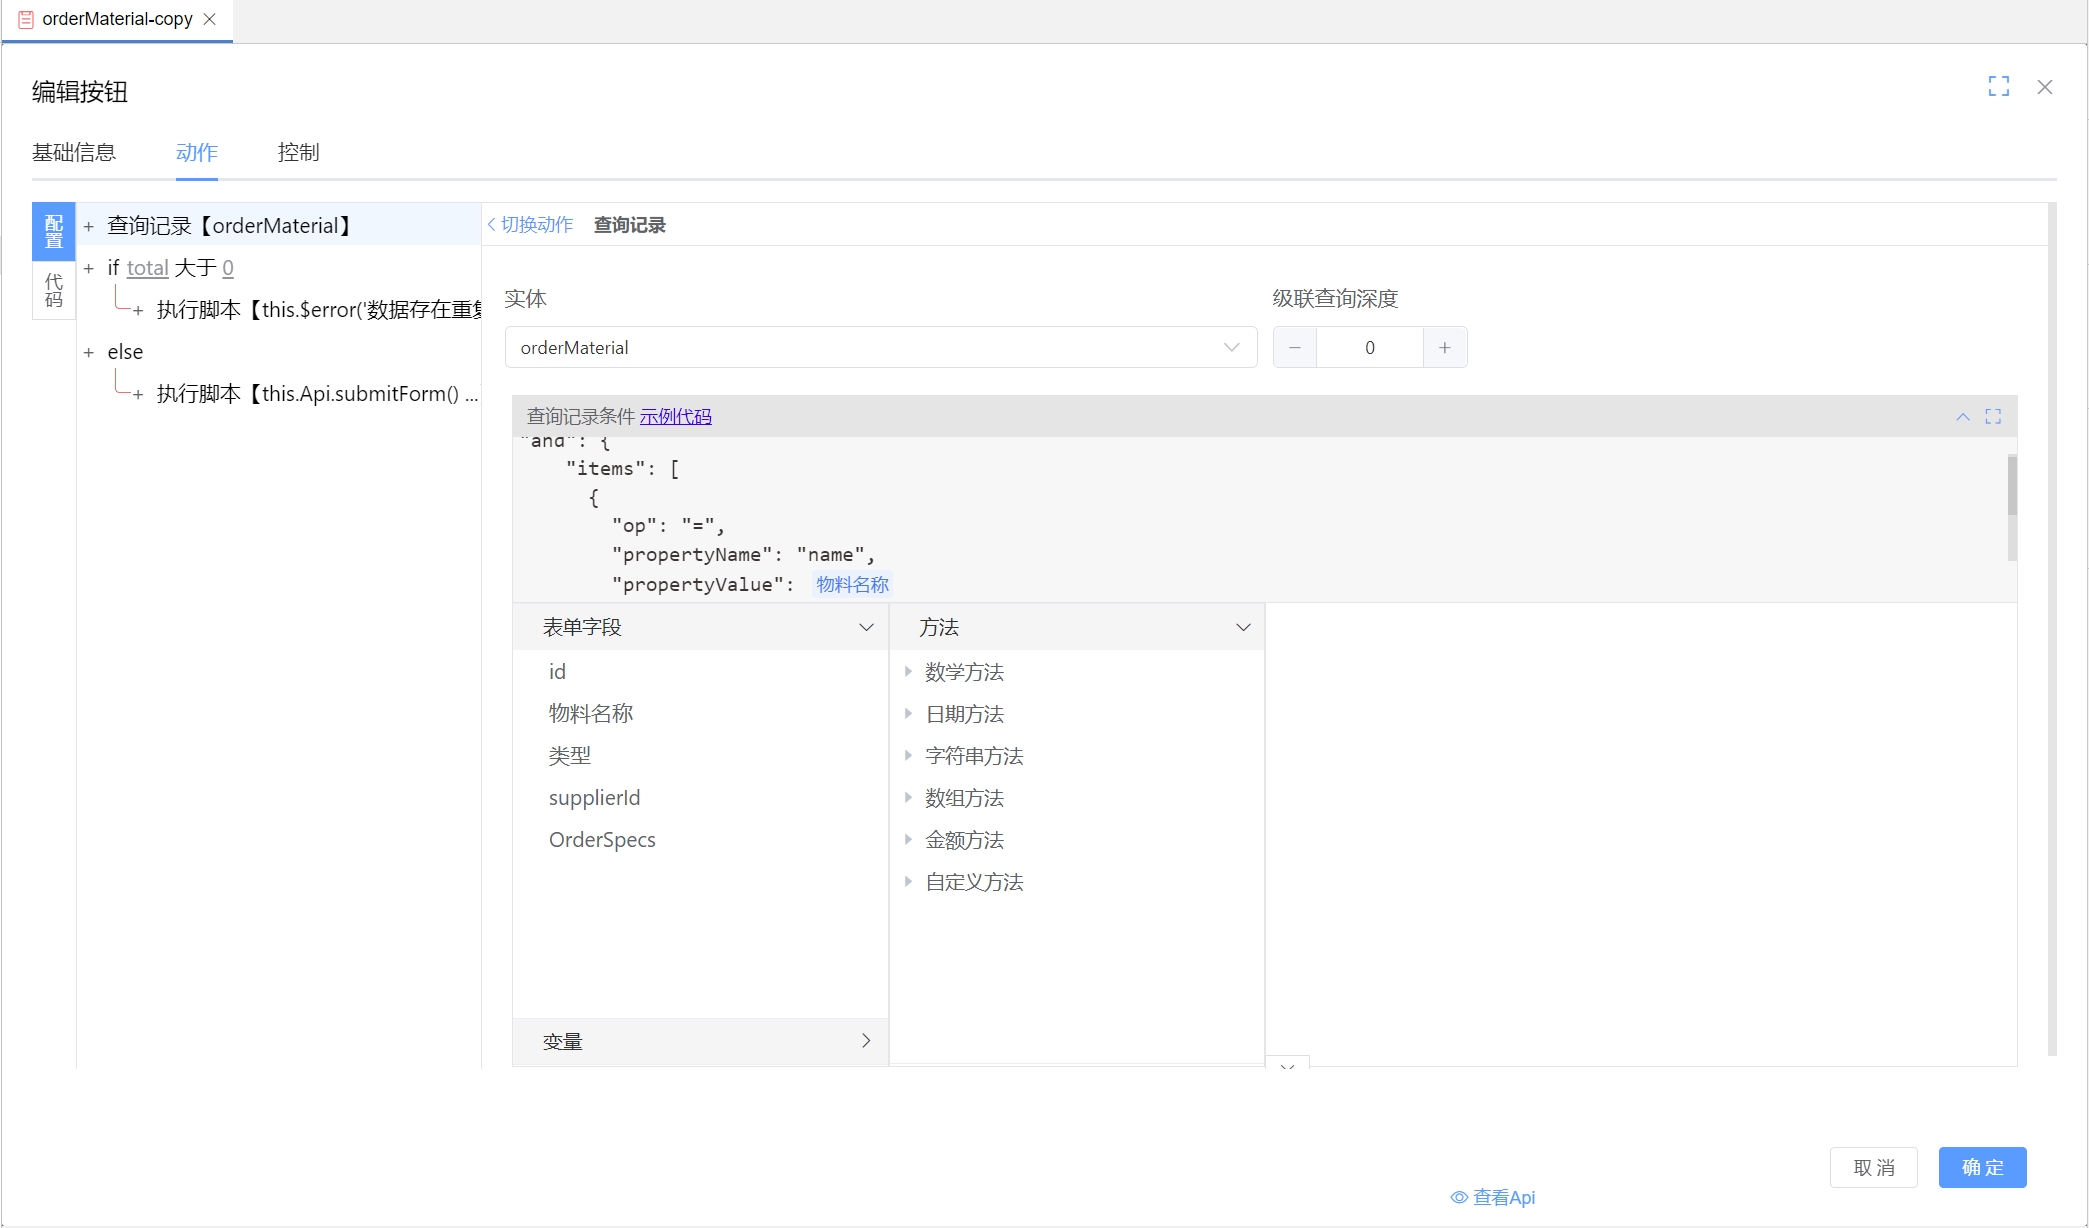Screen dimensions: 2089x1228
Task: Expand the 查询记录条件 editor to fullscreen
Action: 1993,416
